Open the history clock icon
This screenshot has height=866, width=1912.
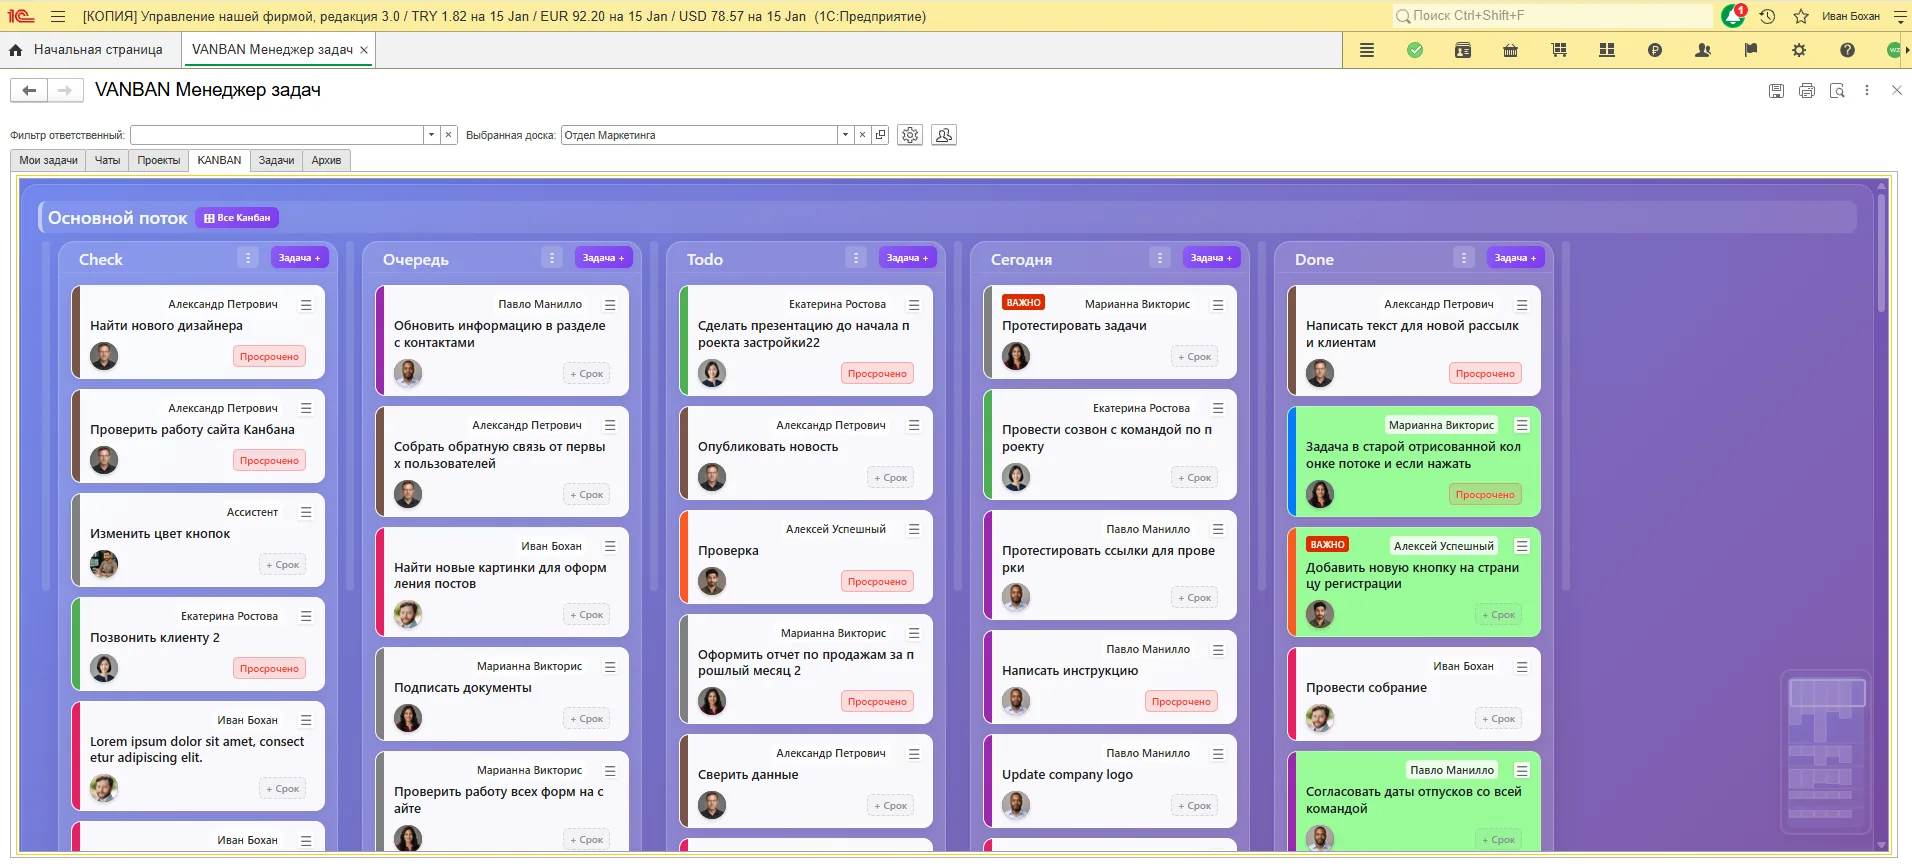tap(1767, 16)
